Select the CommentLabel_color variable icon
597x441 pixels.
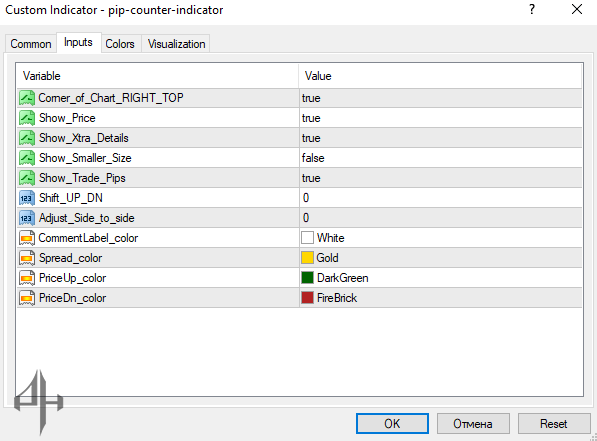click(x=27, y=238)
